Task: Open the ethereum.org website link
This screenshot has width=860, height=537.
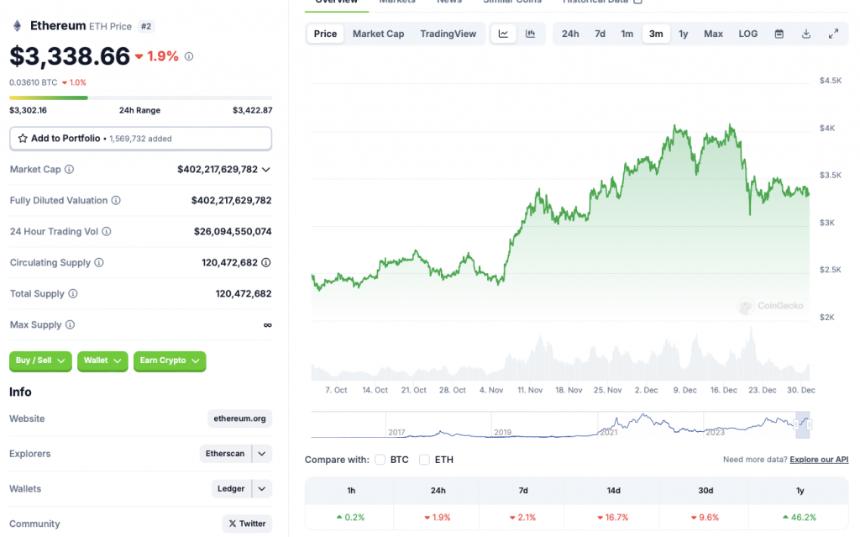Action: [240, 419]
